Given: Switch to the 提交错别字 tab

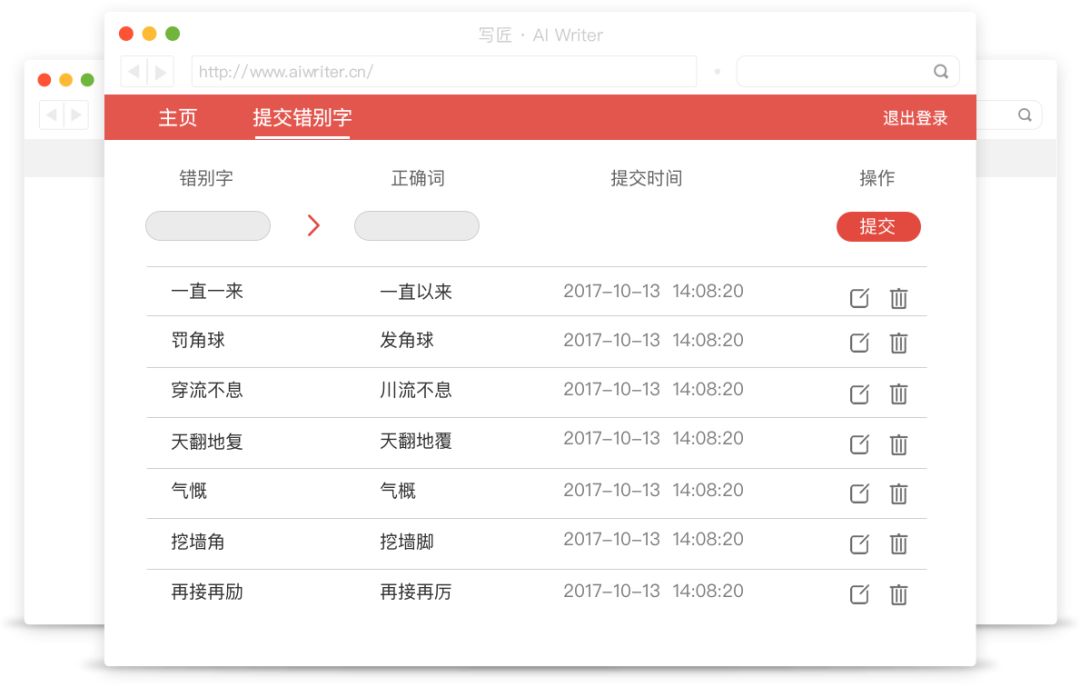Looking at the screenshot, I should [302, 118].
